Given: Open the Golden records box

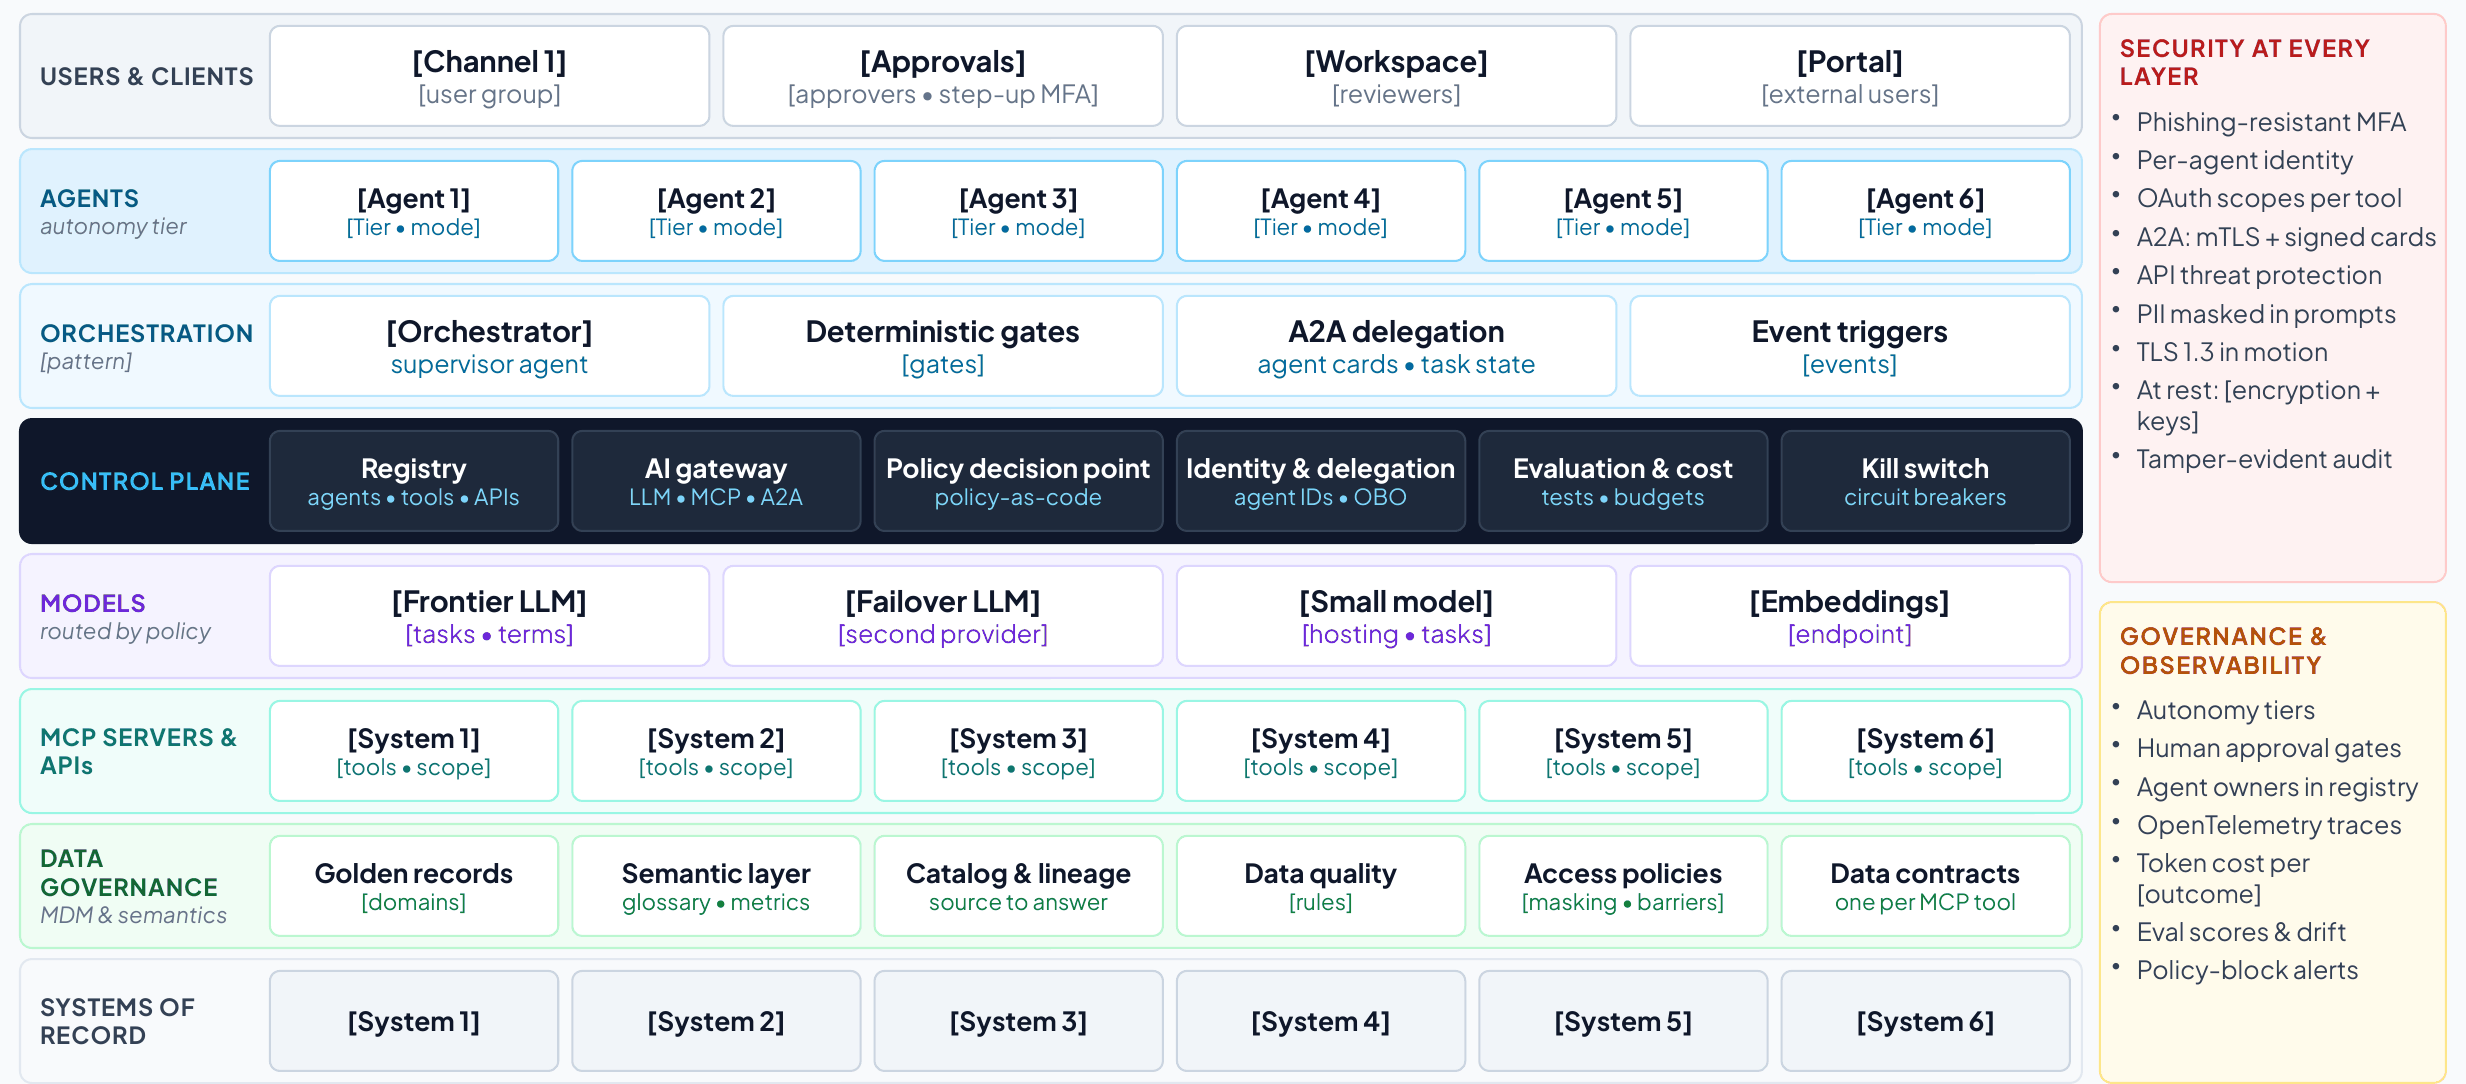Looking at the screenshot, I should pyautogui.click(x=414, y=886).
